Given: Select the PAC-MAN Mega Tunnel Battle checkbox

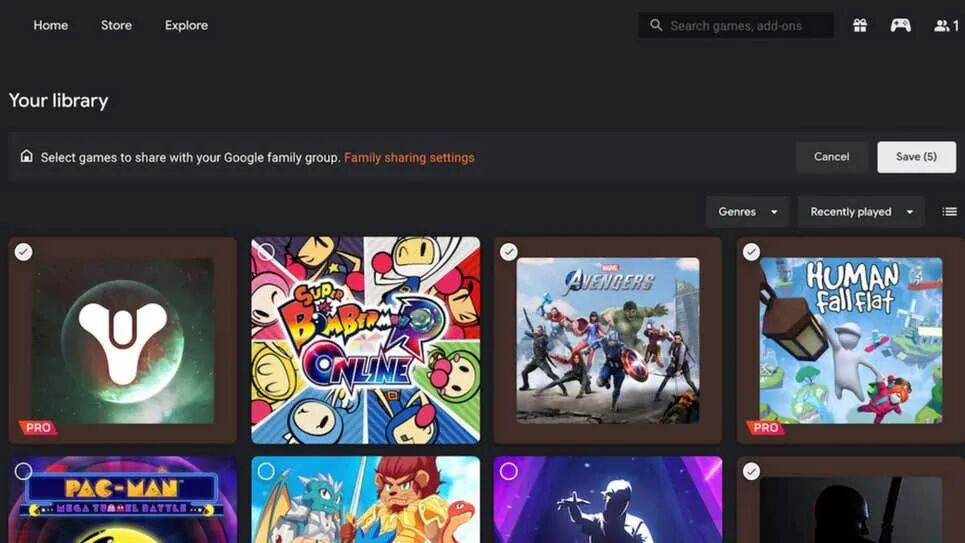Looking at the screenshot, I should coord(23,471).
